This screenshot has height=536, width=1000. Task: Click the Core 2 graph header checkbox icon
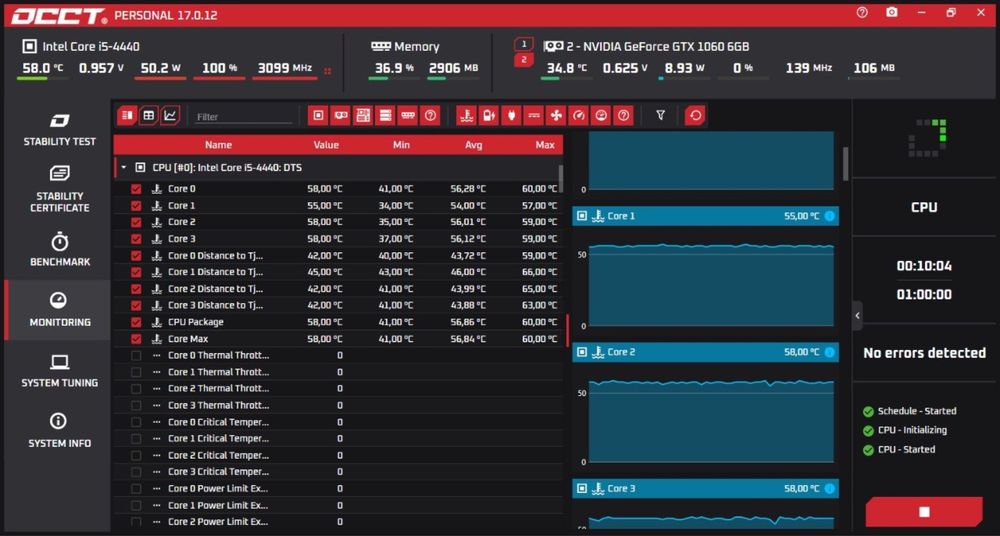582,352
